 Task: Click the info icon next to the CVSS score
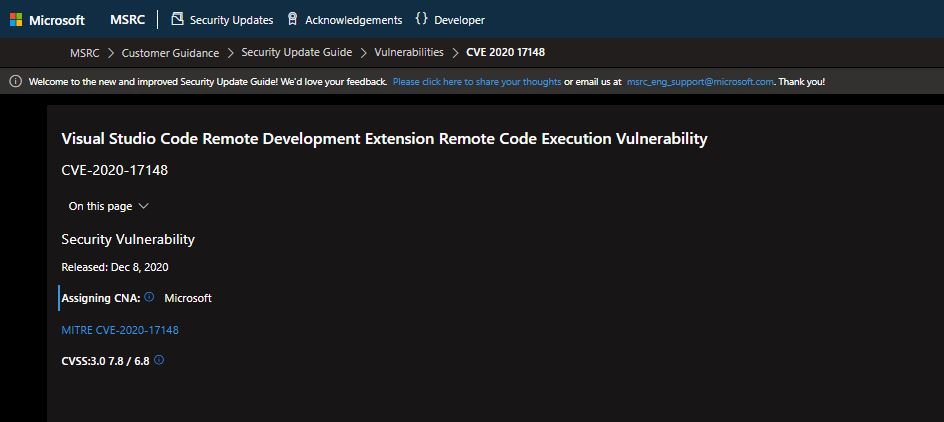(x=159, y=360)
